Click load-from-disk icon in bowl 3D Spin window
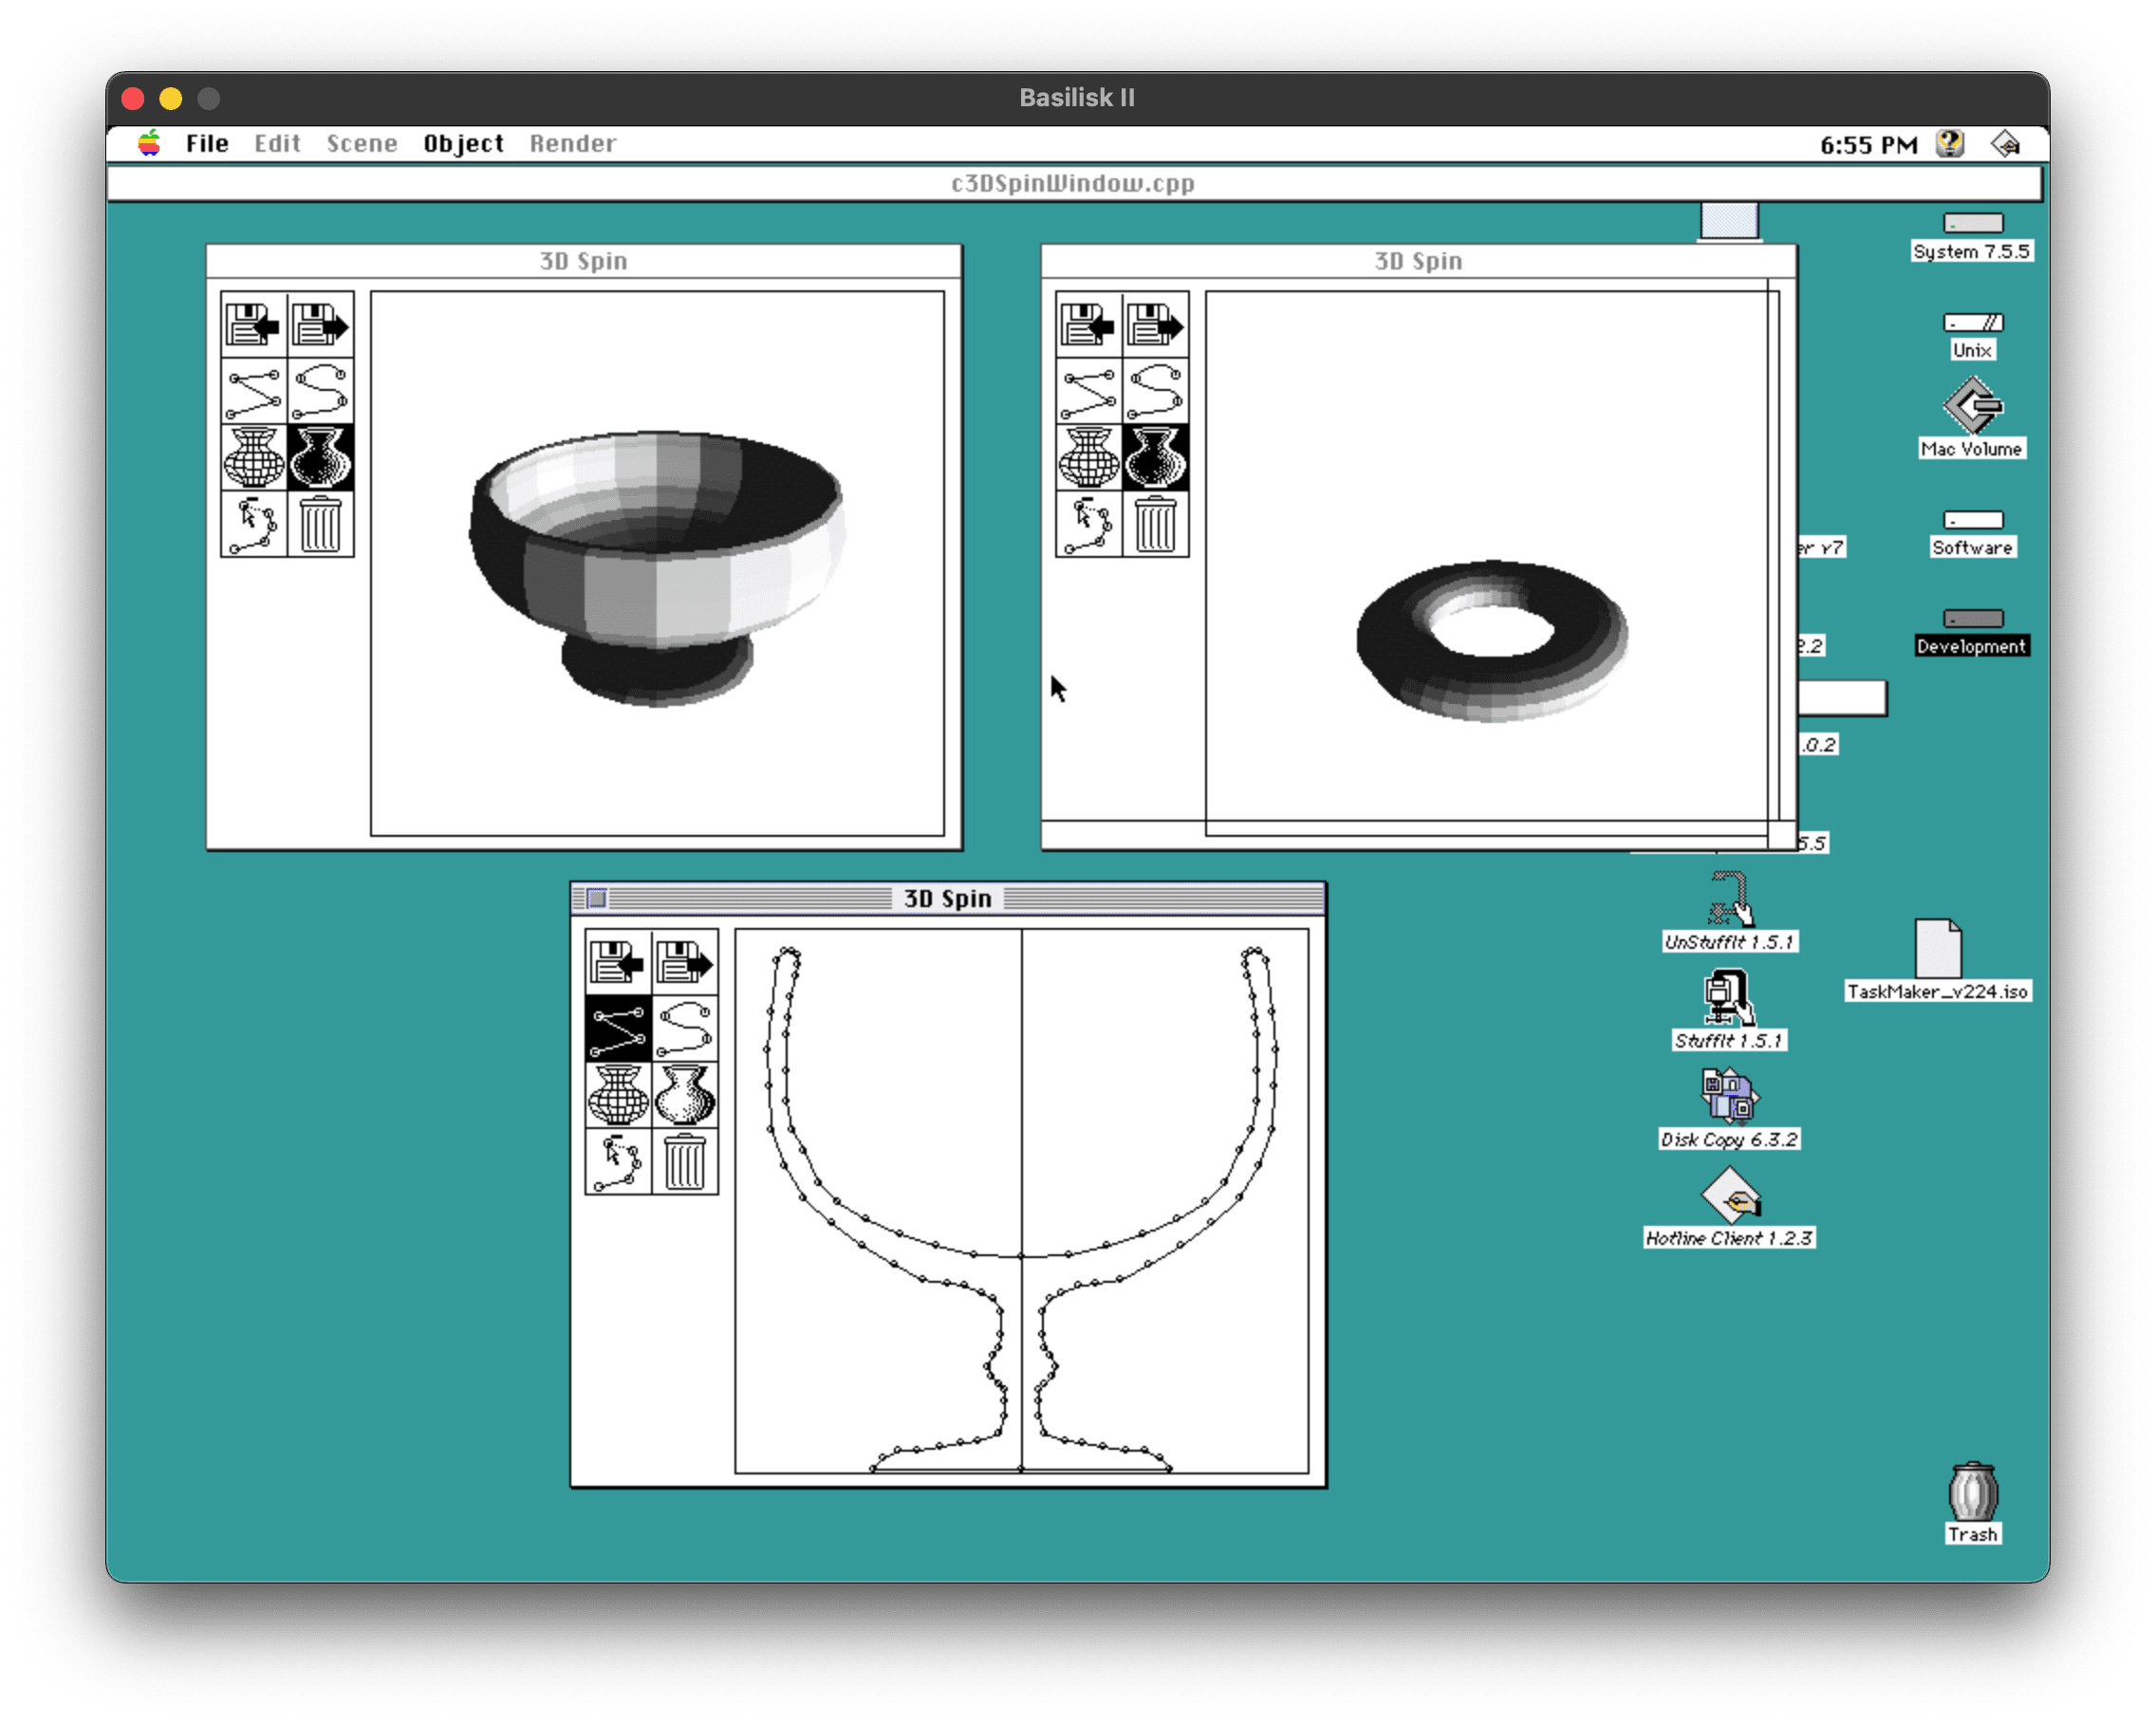The image size is (2156, 1723). click(253, 325)
